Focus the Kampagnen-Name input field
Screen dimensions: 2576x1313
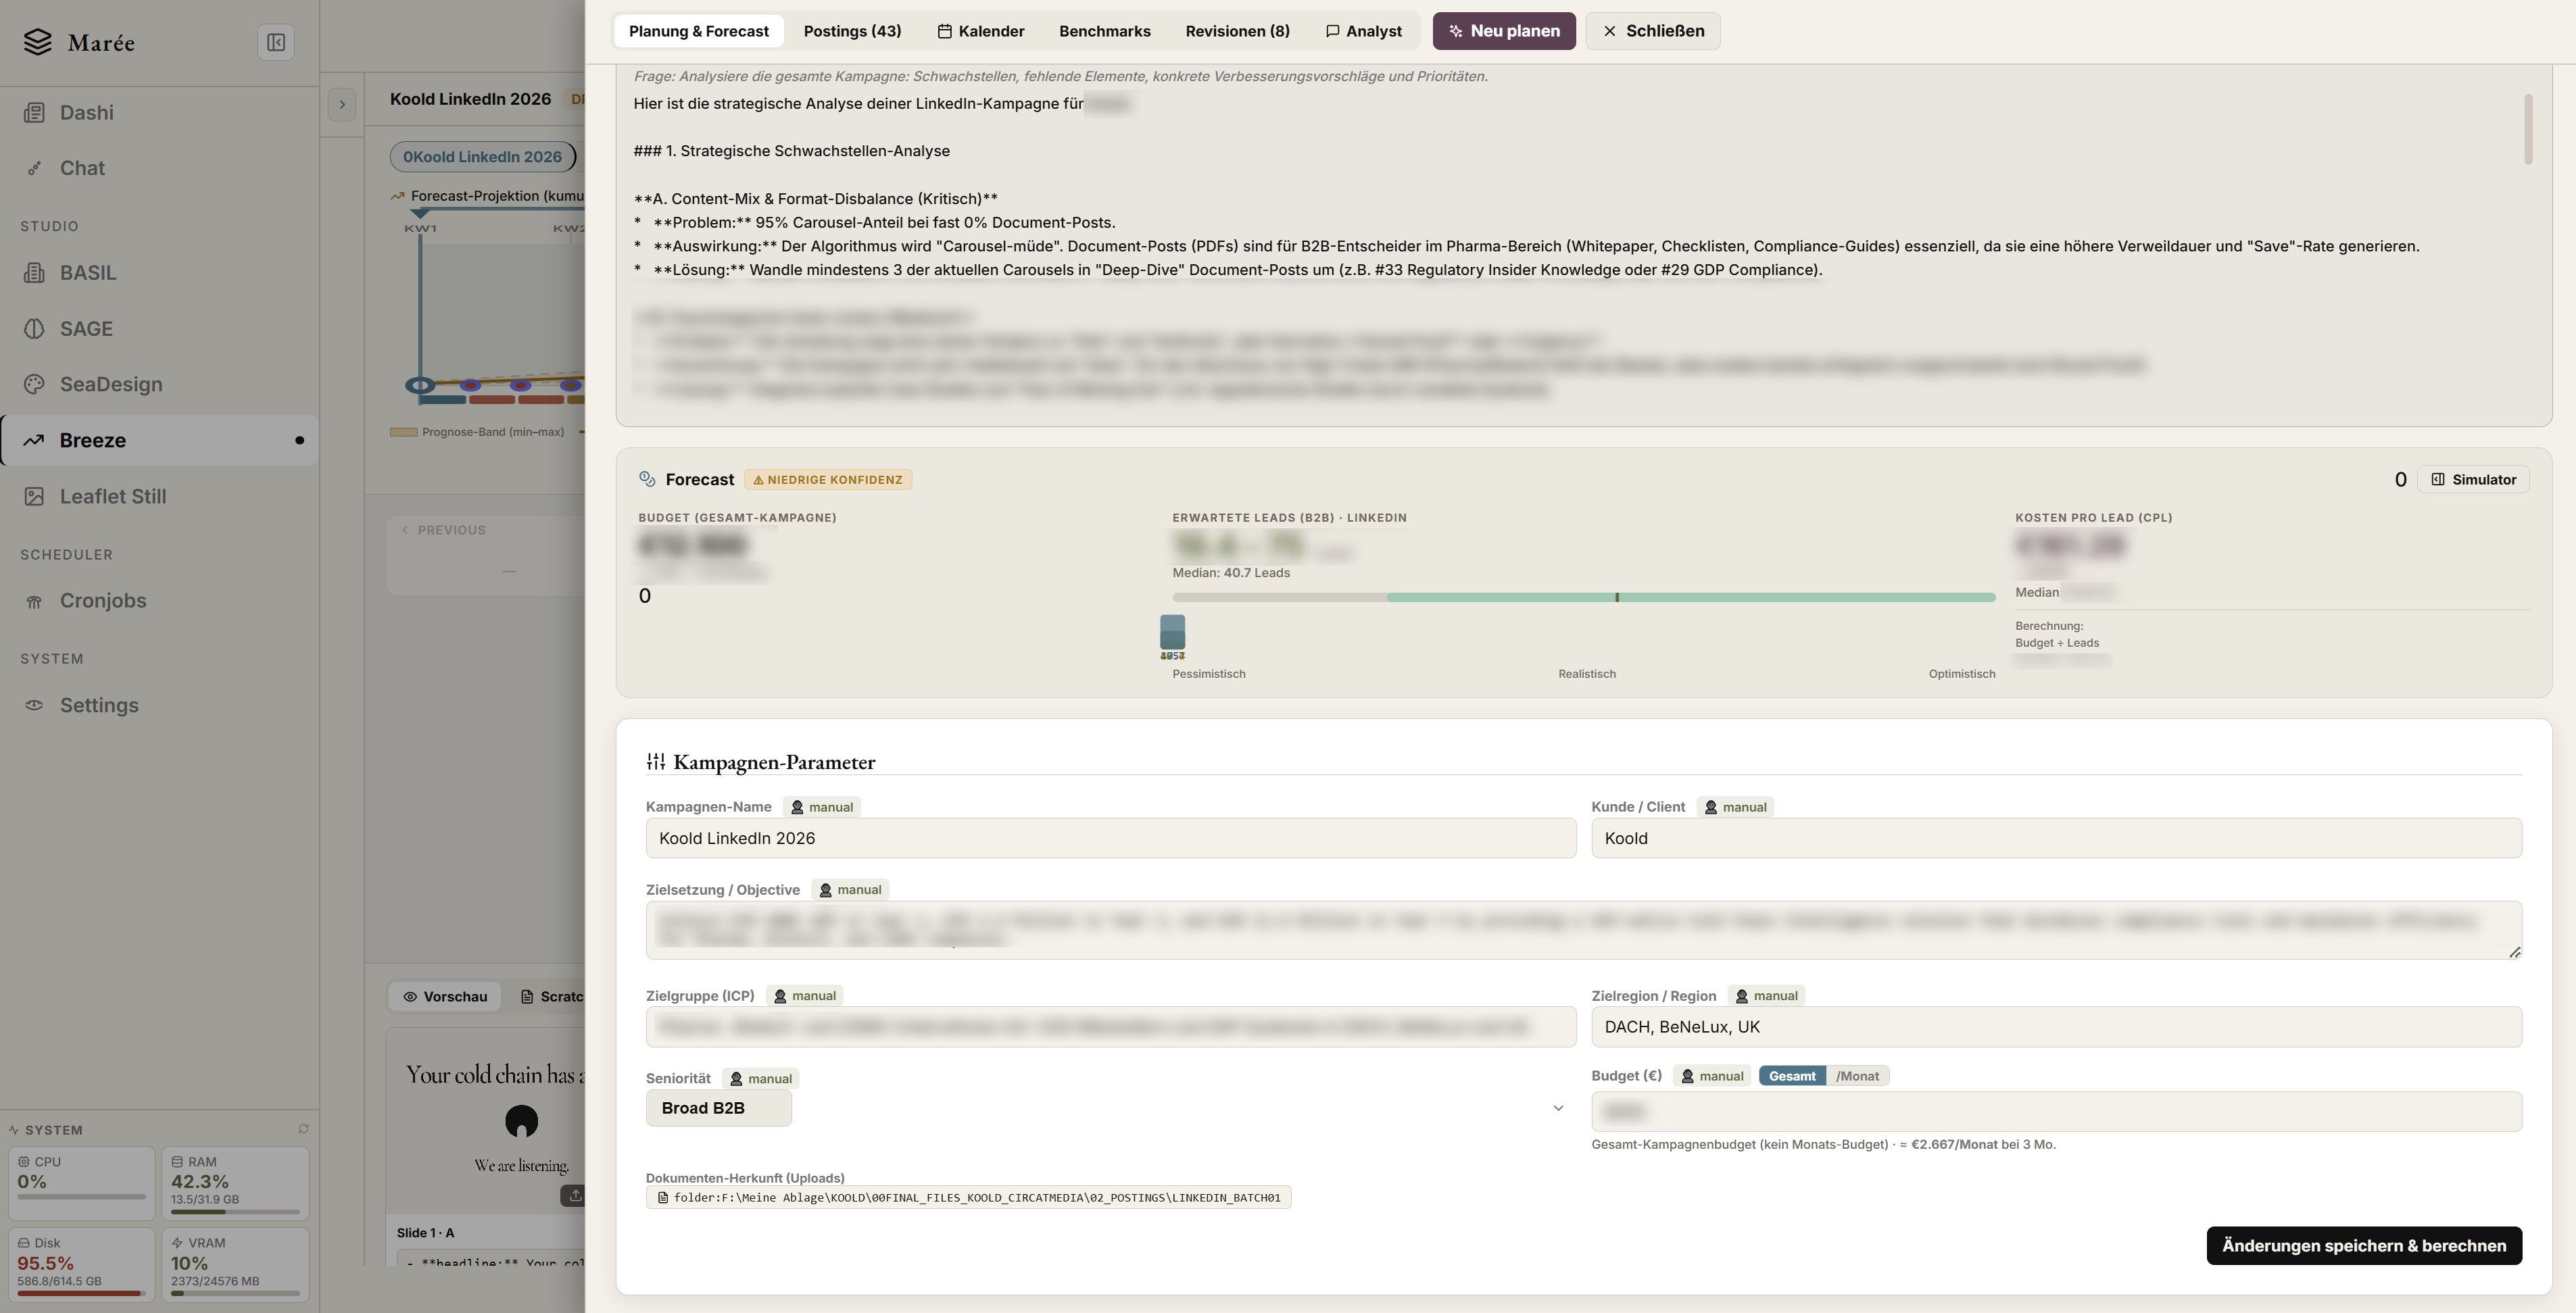pos(1111,838)
